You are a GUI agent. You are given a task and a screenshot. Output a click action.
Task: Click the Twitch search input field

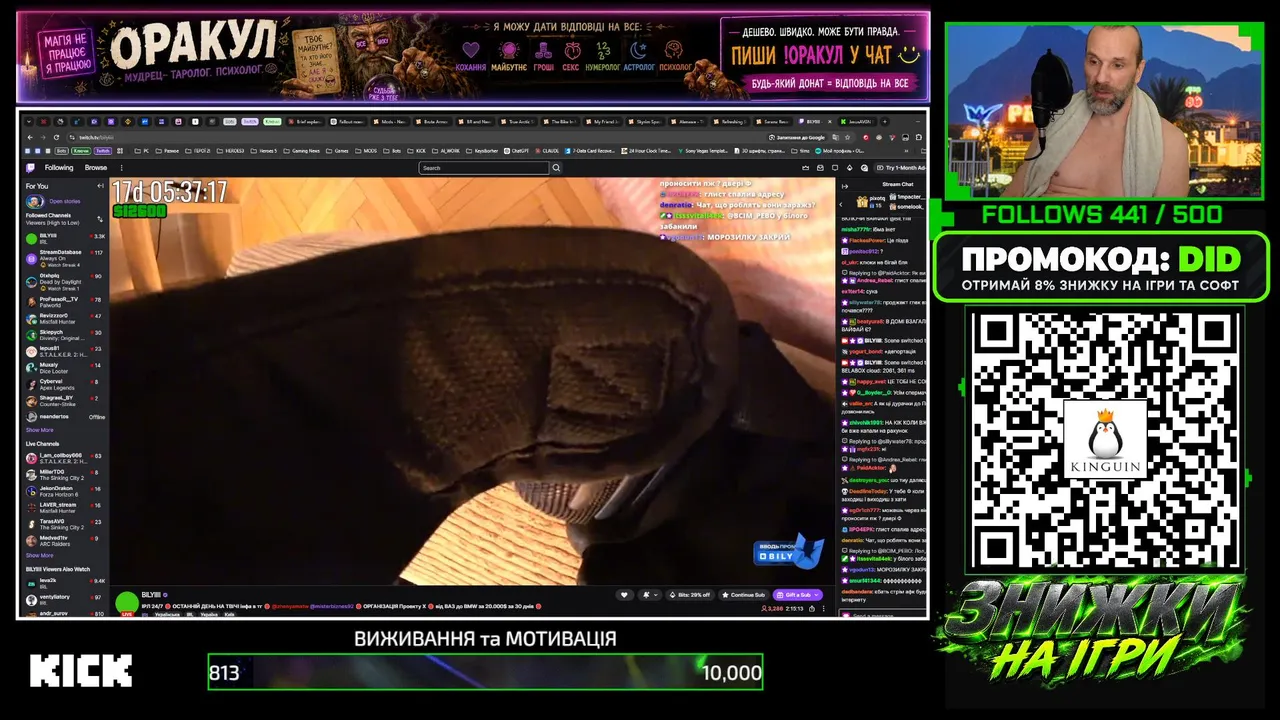coord(484,168)
